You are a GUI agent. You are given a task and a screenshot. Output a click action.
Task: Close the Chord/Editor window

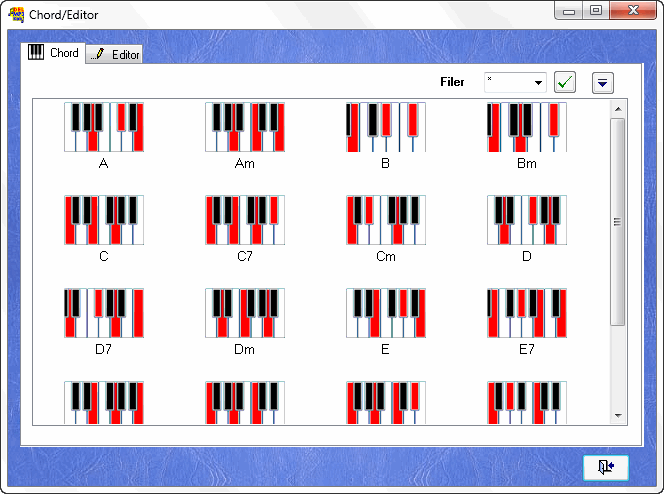pos(633,11)
